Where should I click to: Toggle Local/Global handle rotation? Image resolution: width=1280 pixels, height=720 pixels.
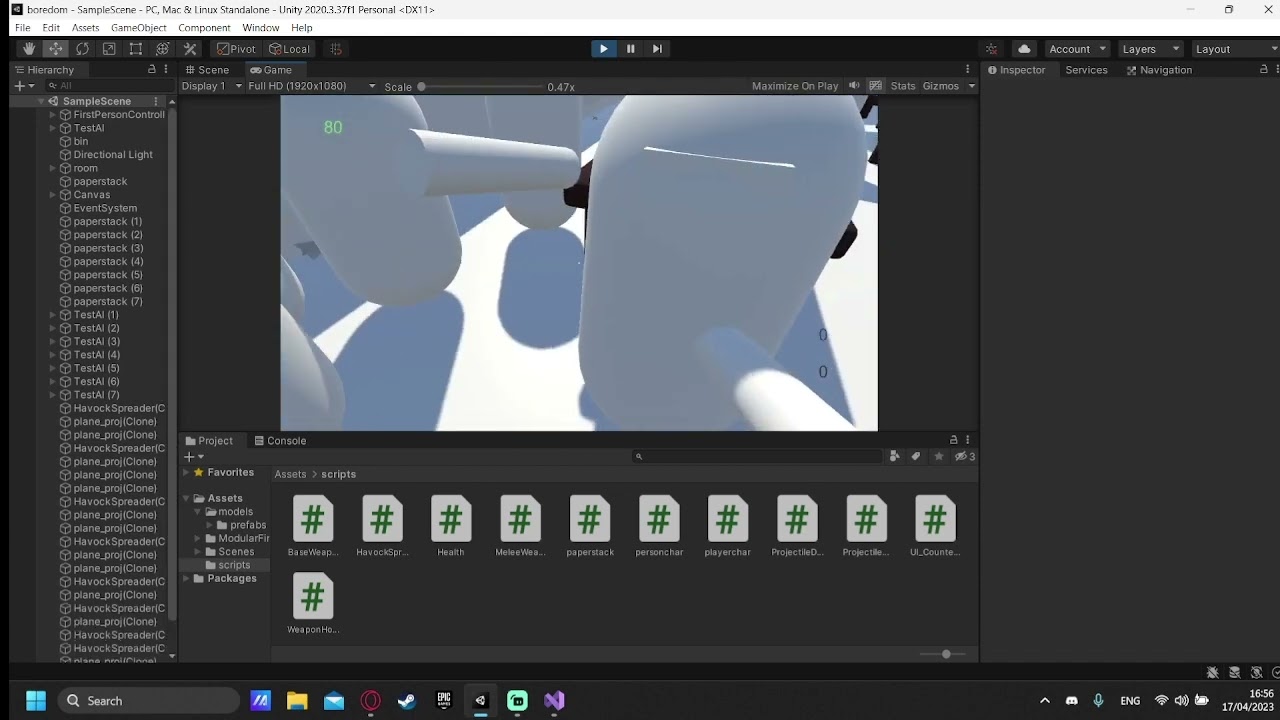click(x=290, y=49)
